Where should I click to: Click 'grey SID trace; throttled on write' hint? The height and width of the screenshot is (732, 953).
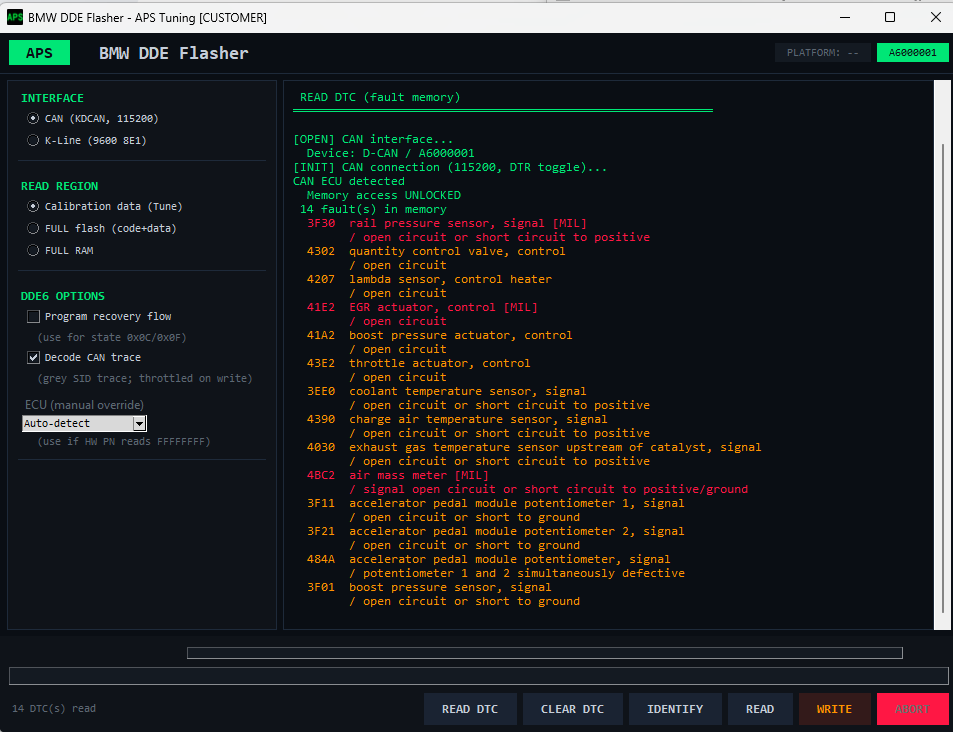145,378
